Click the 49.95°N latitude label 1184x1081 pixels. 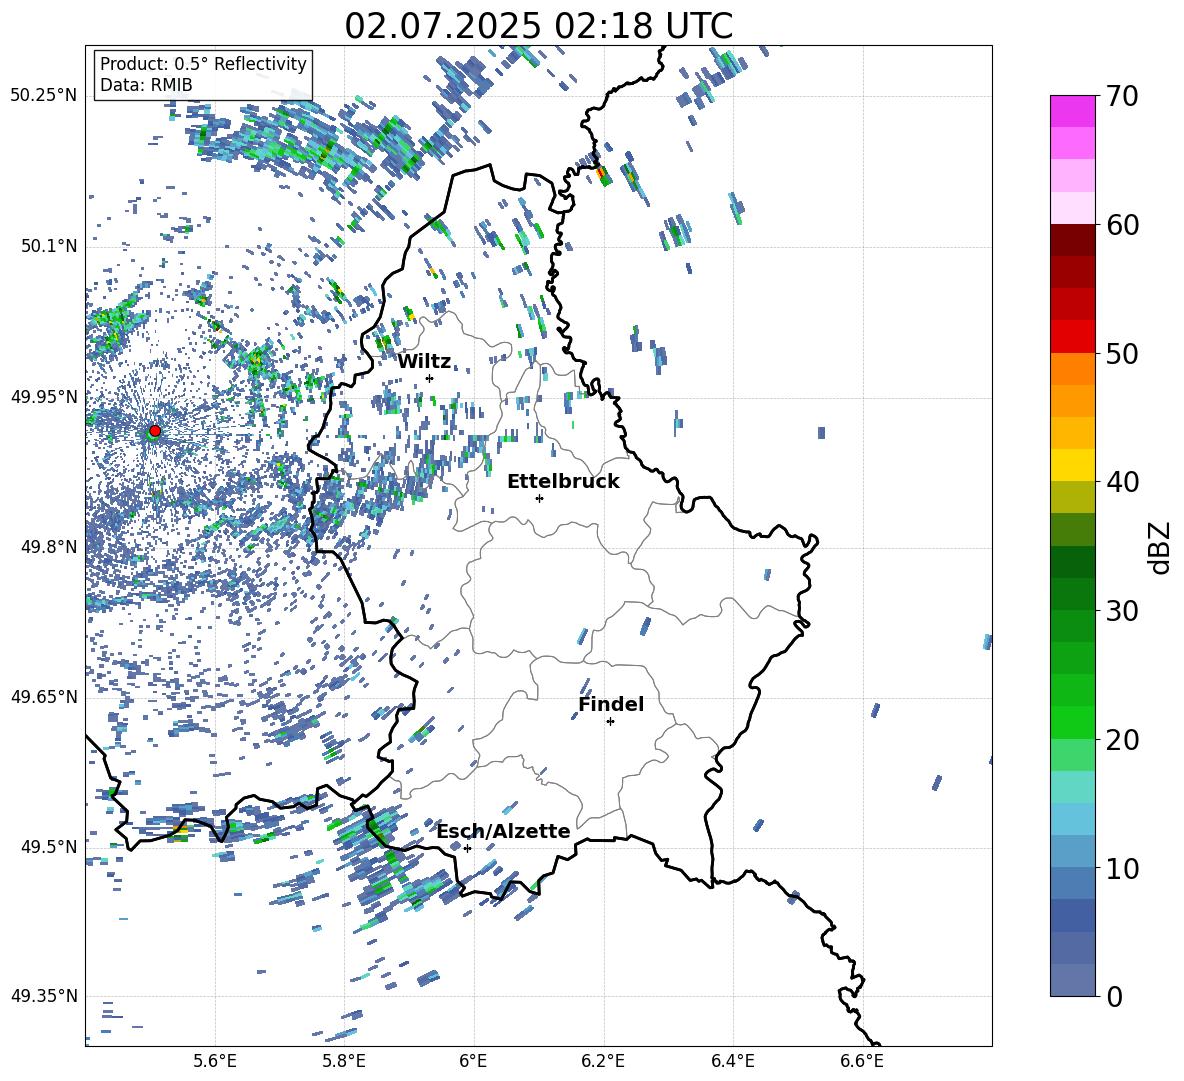[44, 396]
